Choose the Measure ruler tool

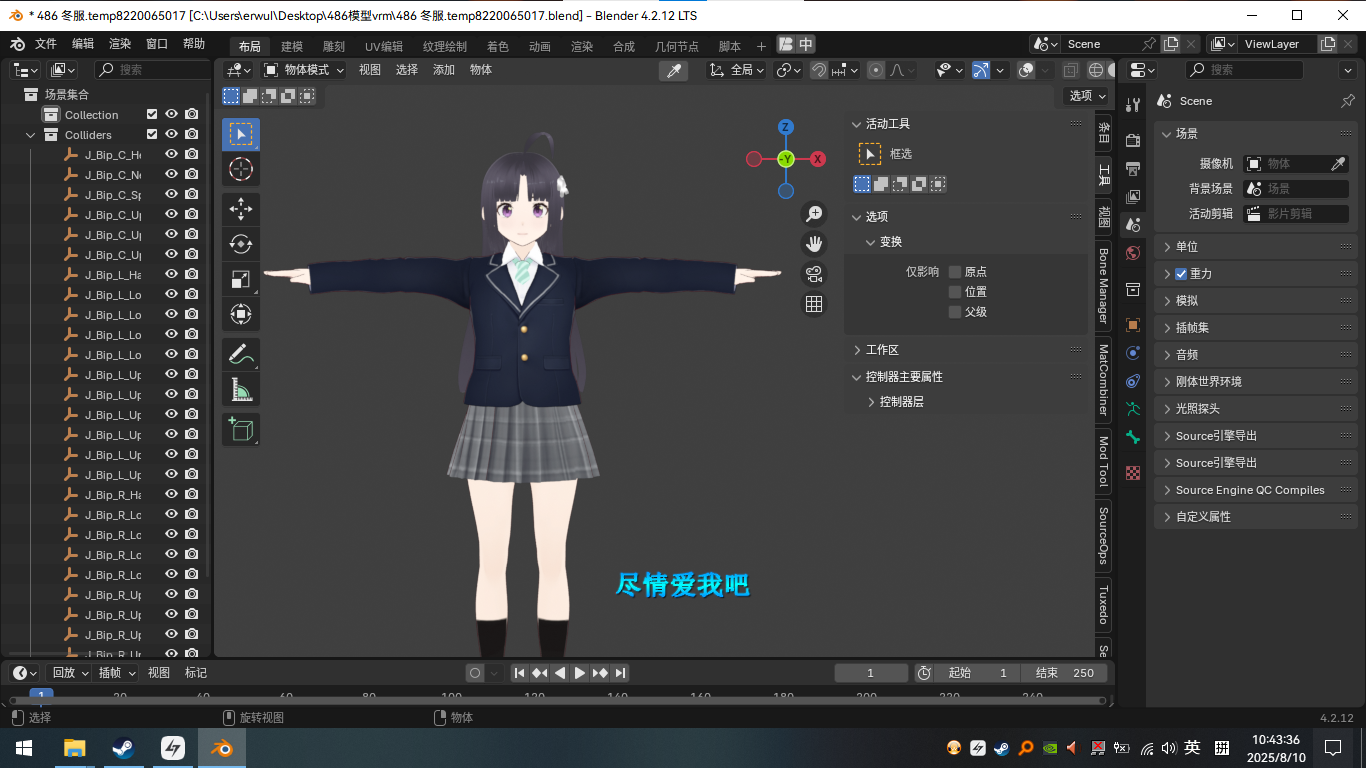tap(241, 390)
